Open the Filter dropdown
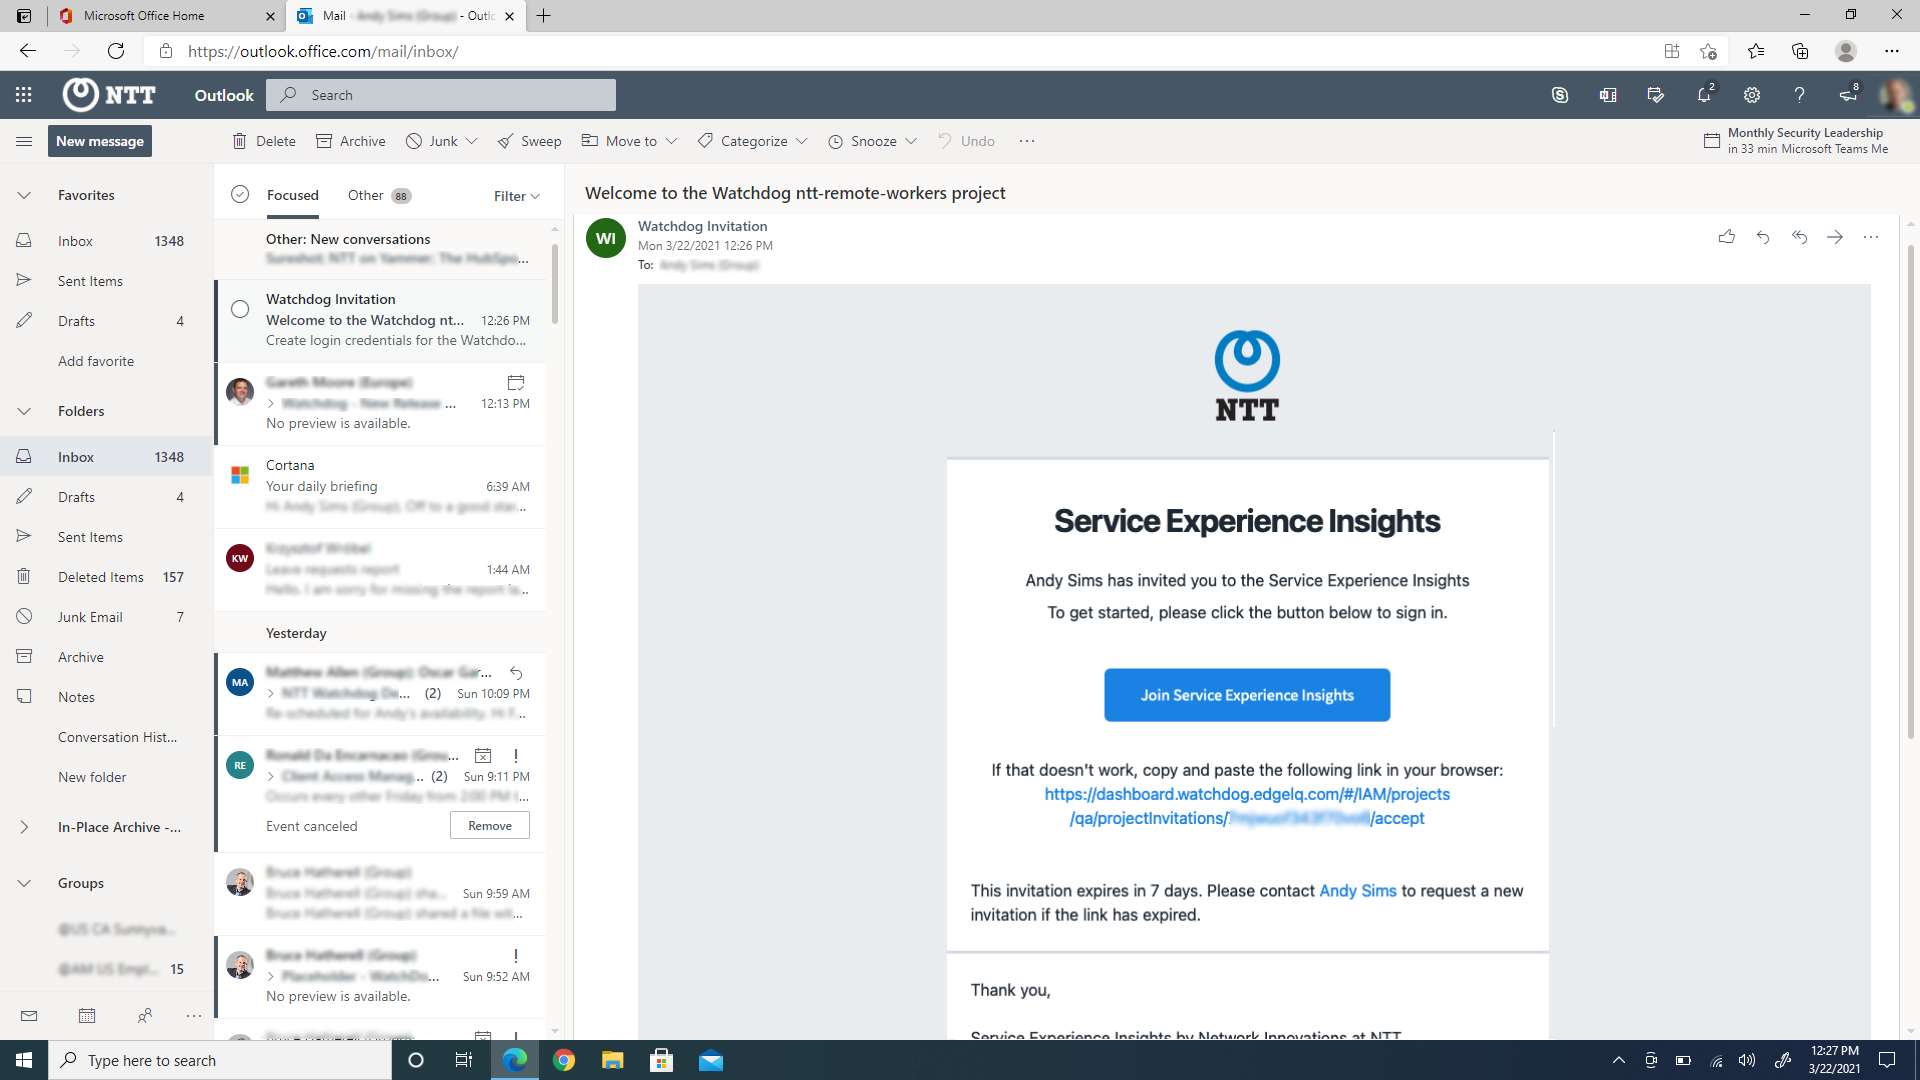 [517, 196]
